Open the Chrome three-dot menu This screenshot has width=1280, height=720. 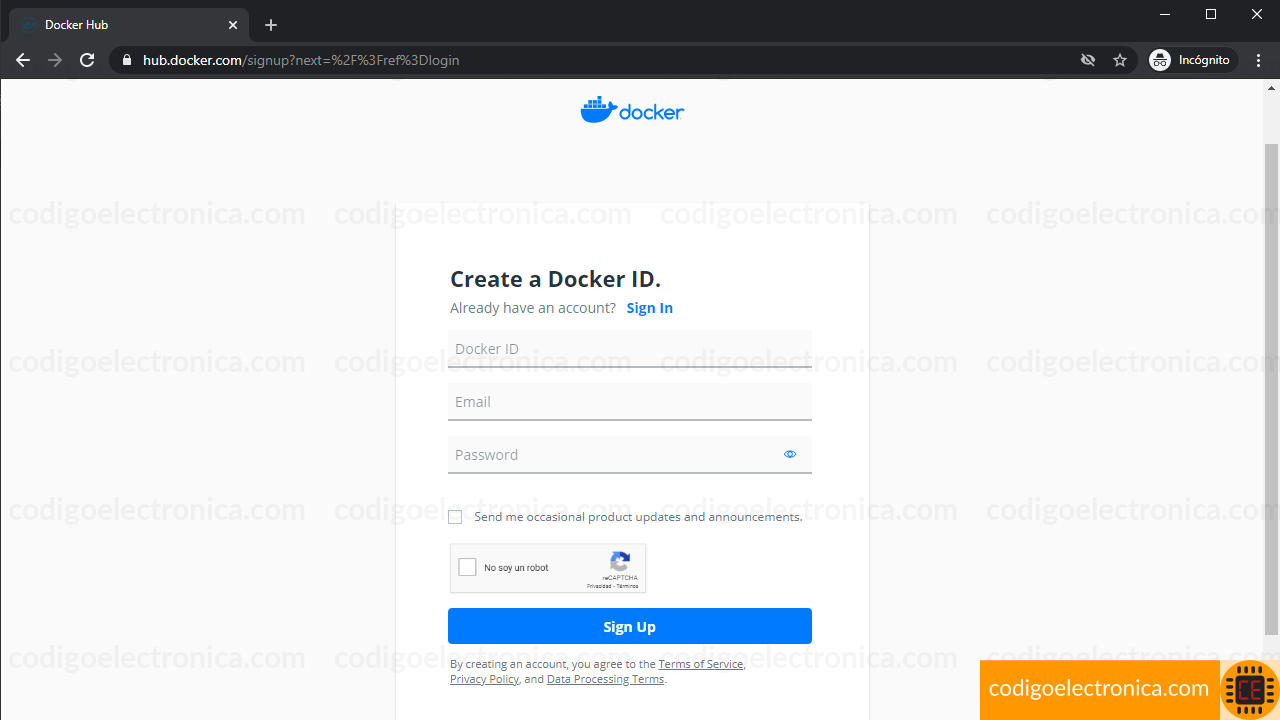(1259, 60)
